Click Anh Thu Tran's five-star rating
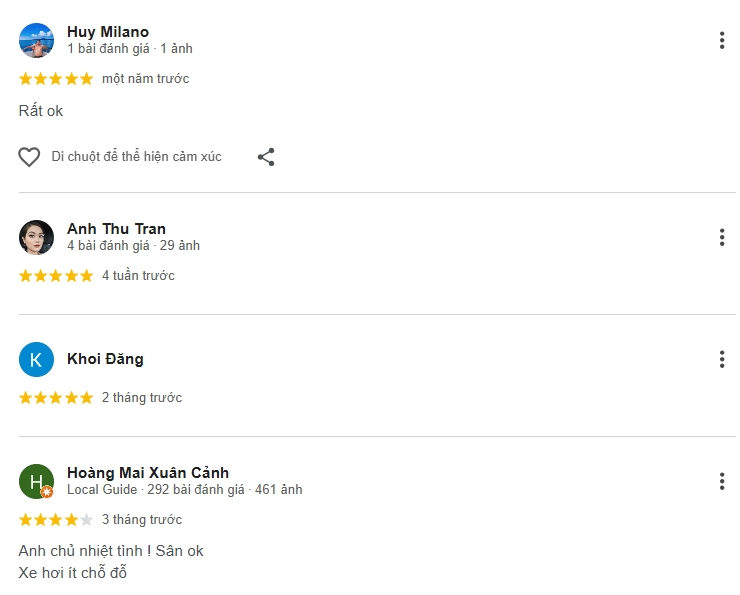Screen dimensions: 740x595 [56, 276]
